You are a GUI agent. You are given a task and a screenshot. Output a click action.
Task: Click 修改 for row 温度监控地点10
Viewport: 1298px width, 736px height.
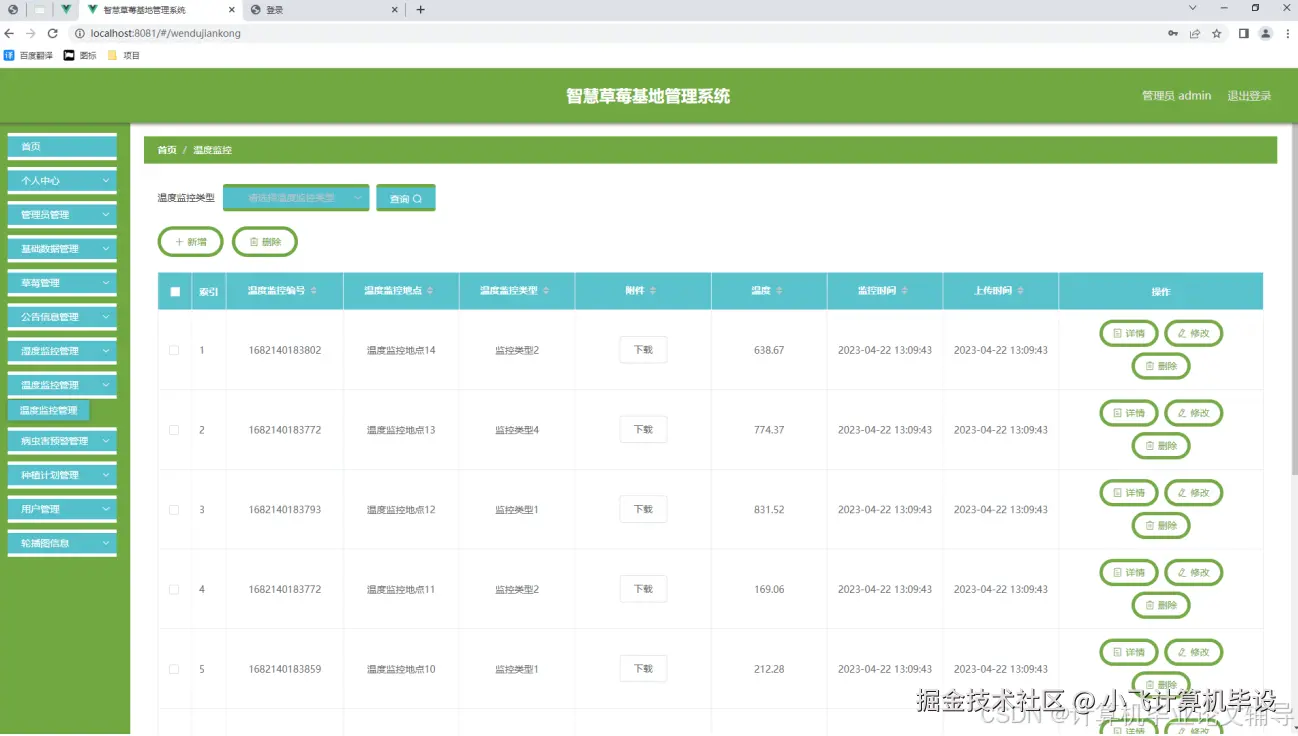tap(1194, 652)
